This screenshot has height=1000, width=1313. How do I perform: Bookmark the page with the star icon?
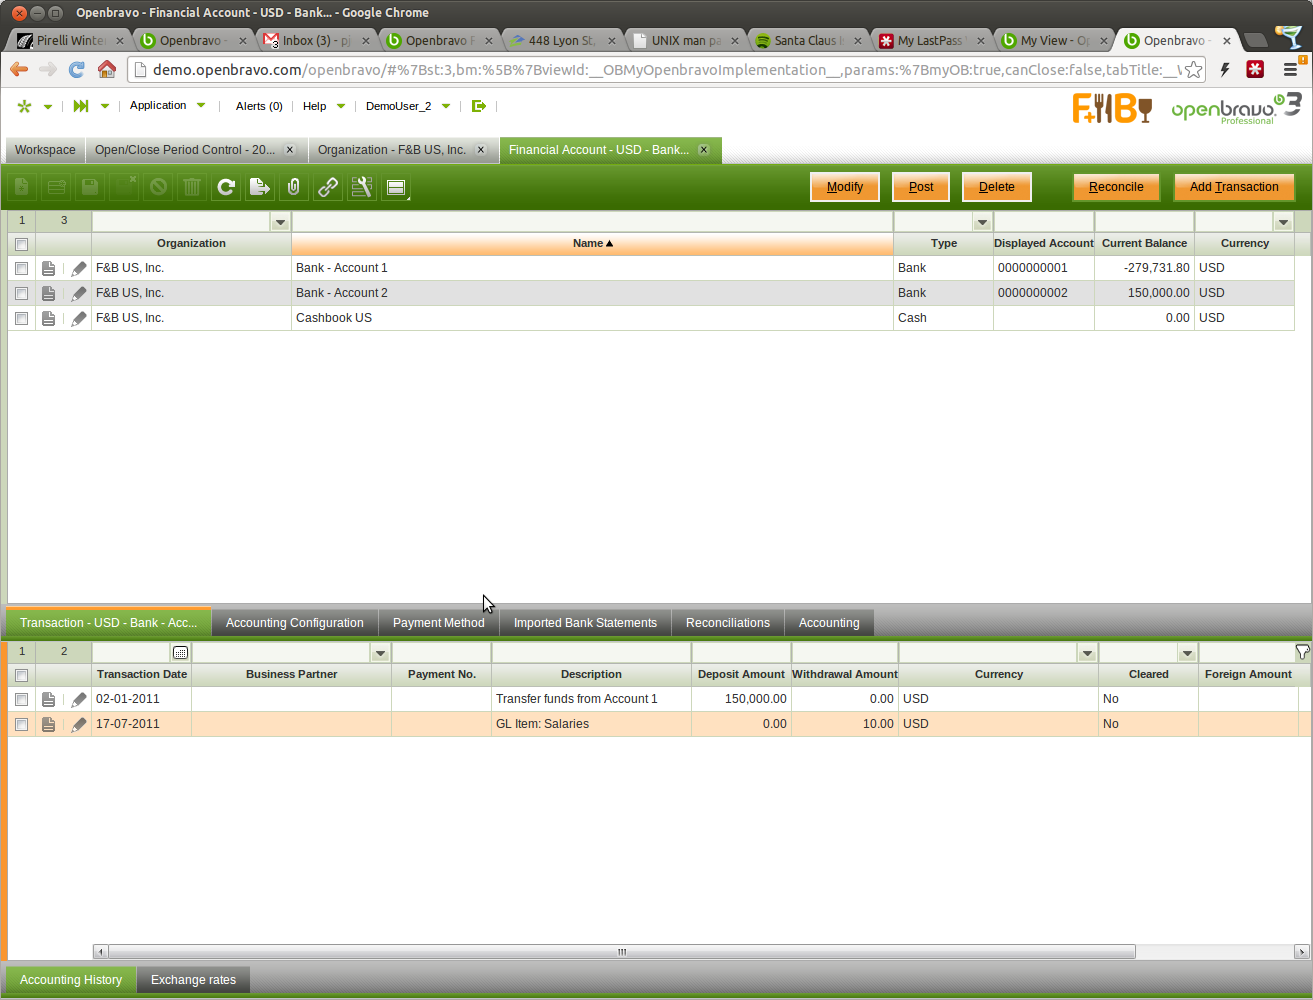(x=1193, y=70)
